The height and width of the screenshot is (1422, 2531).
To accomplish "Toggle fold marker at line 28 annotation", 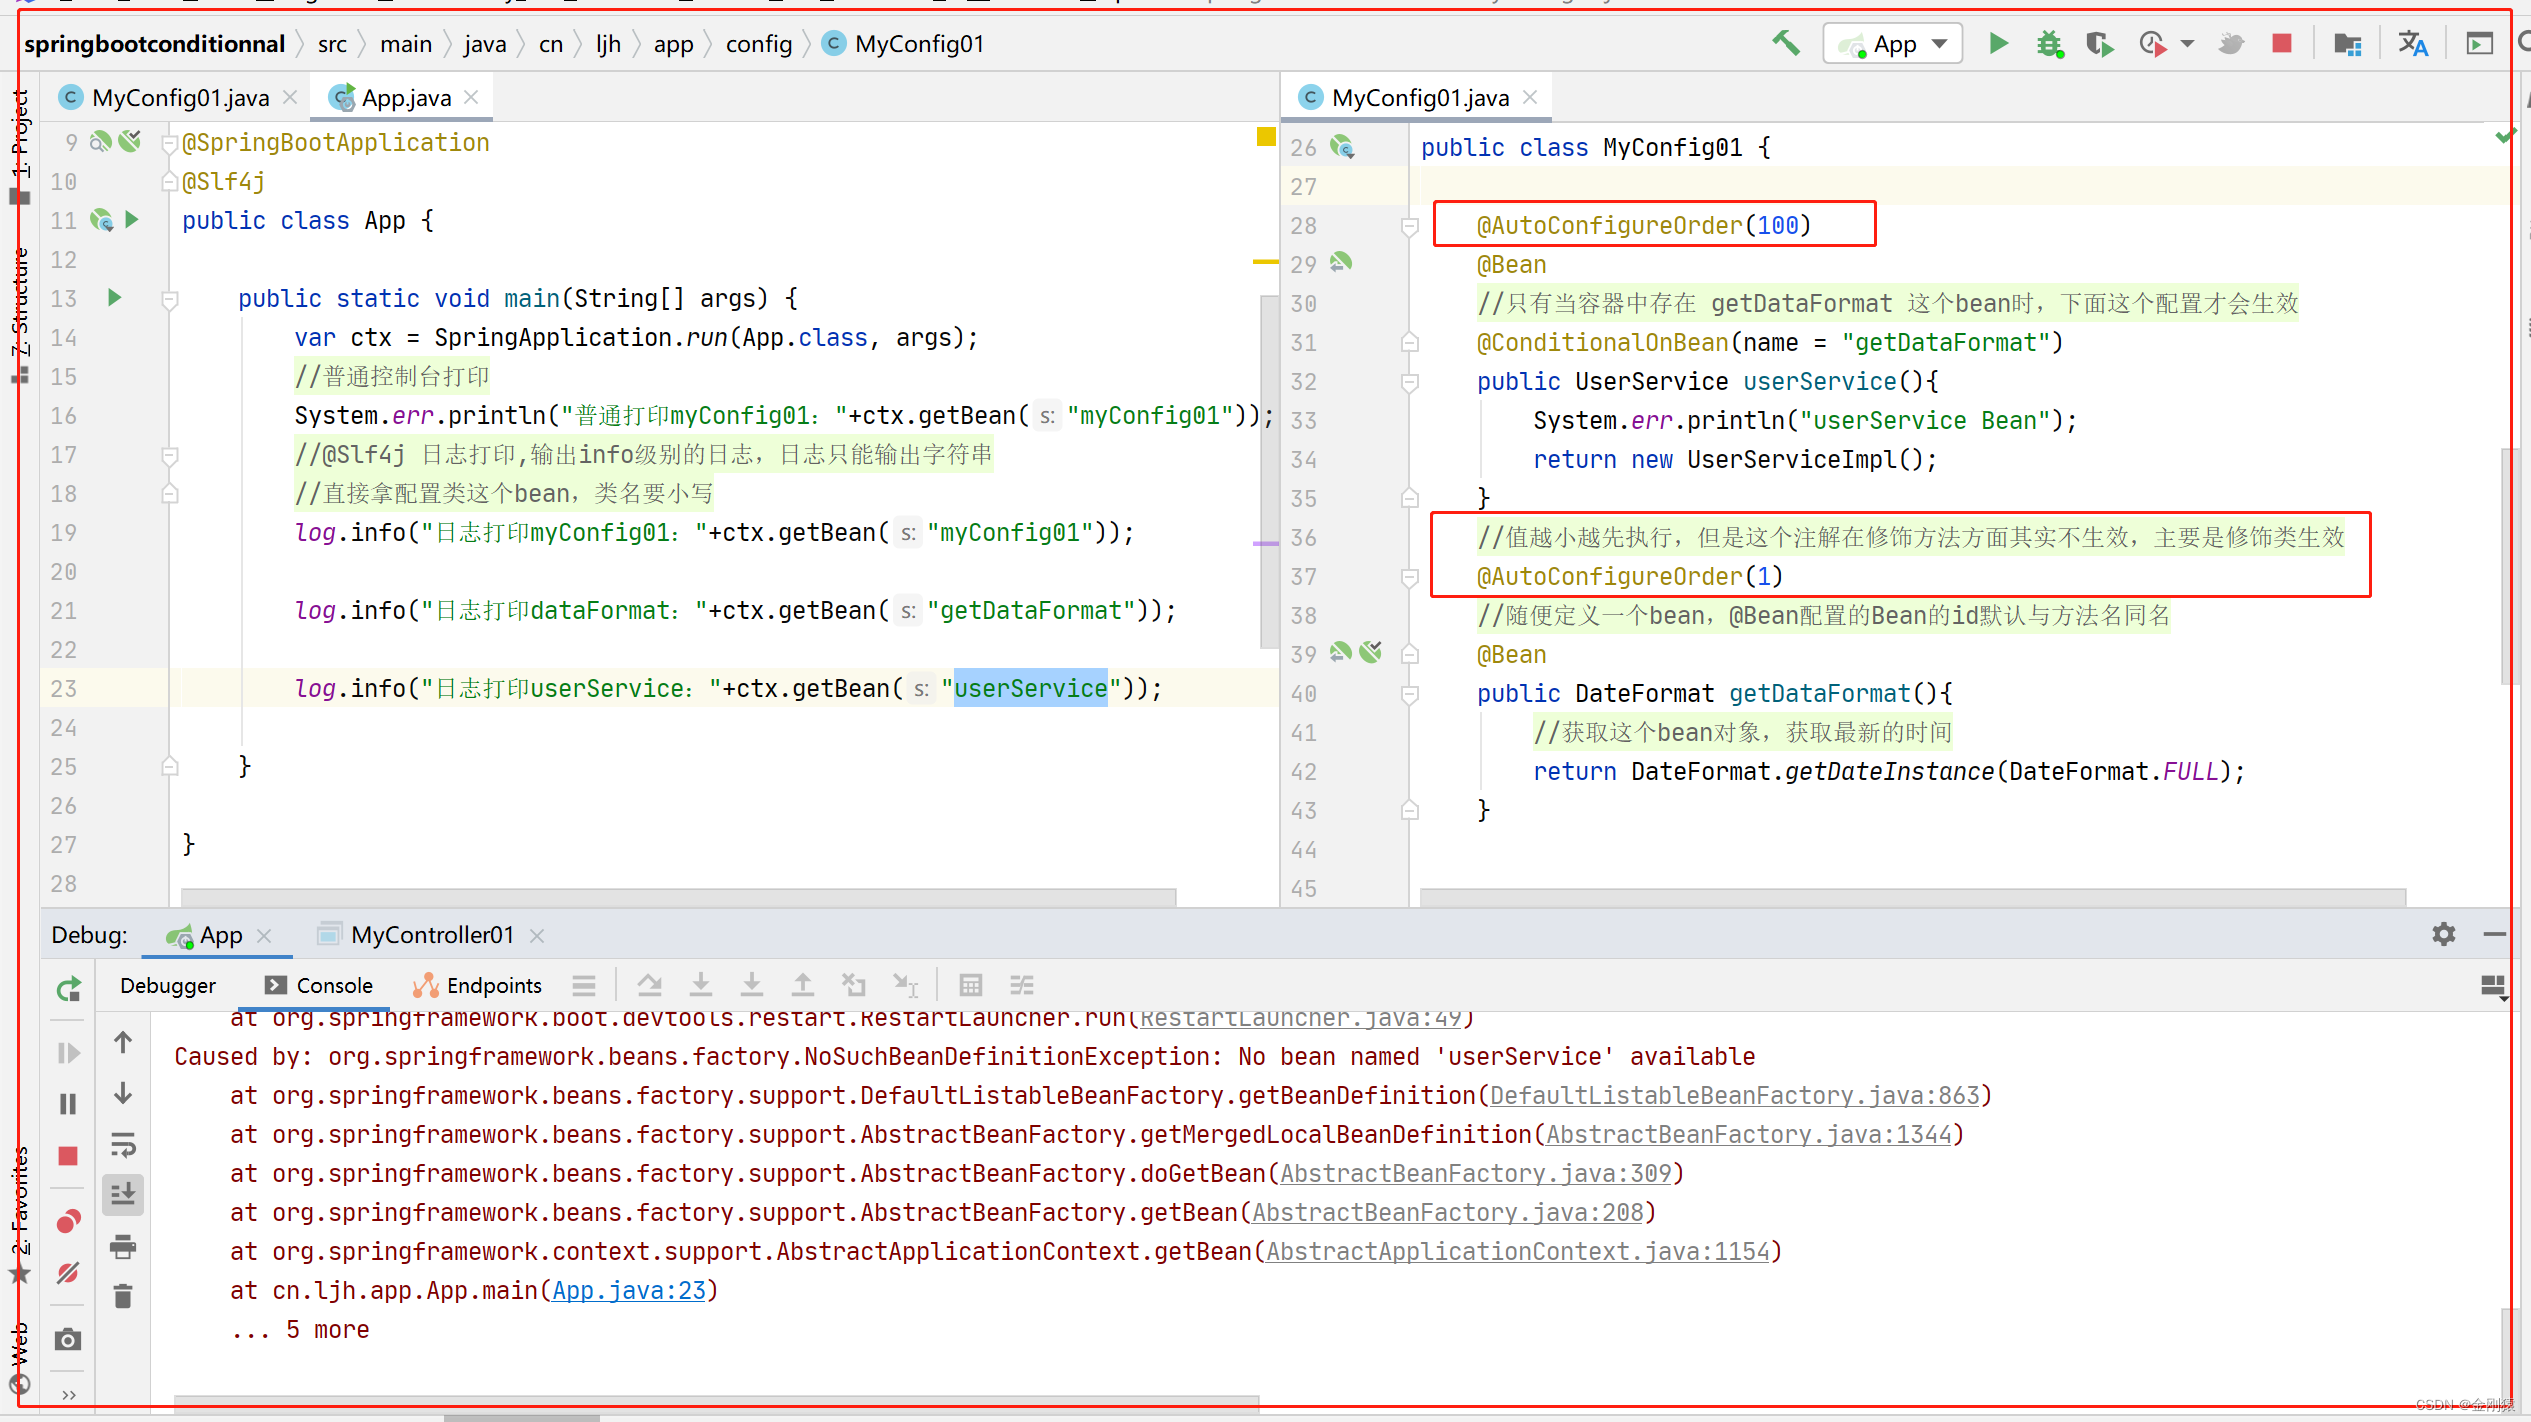I will pyautogui.click(x=1410, y=226).
